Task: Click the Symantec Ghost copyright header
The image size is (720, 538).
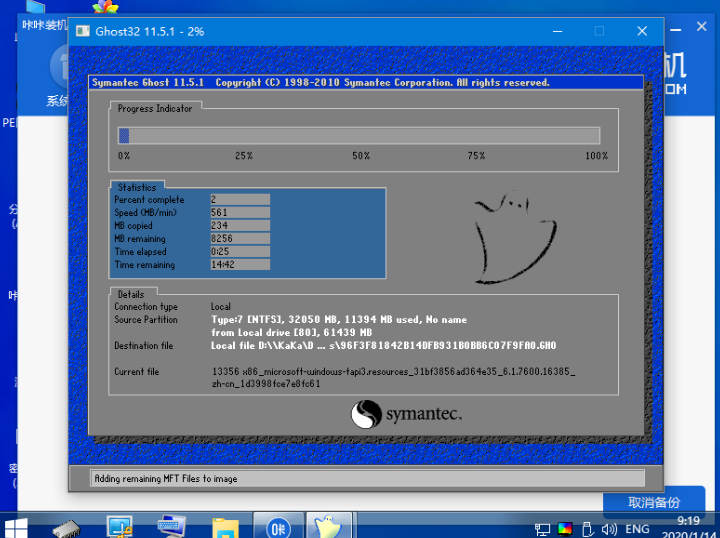Action: 321,83
